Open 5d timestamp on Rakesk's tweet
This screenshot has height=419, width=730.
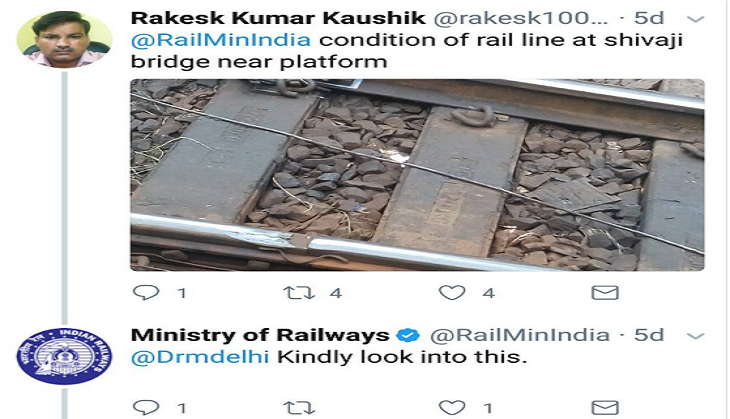click(649, 18)
